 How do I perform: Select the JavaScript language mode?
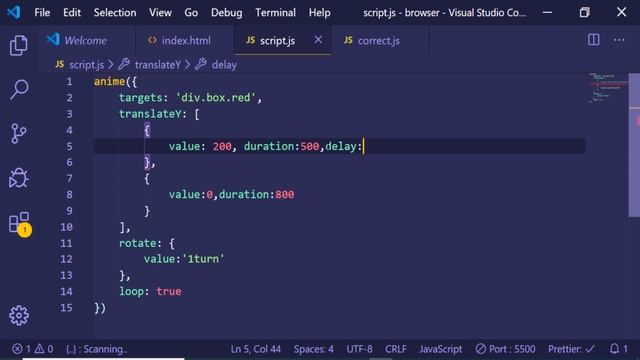440,349
